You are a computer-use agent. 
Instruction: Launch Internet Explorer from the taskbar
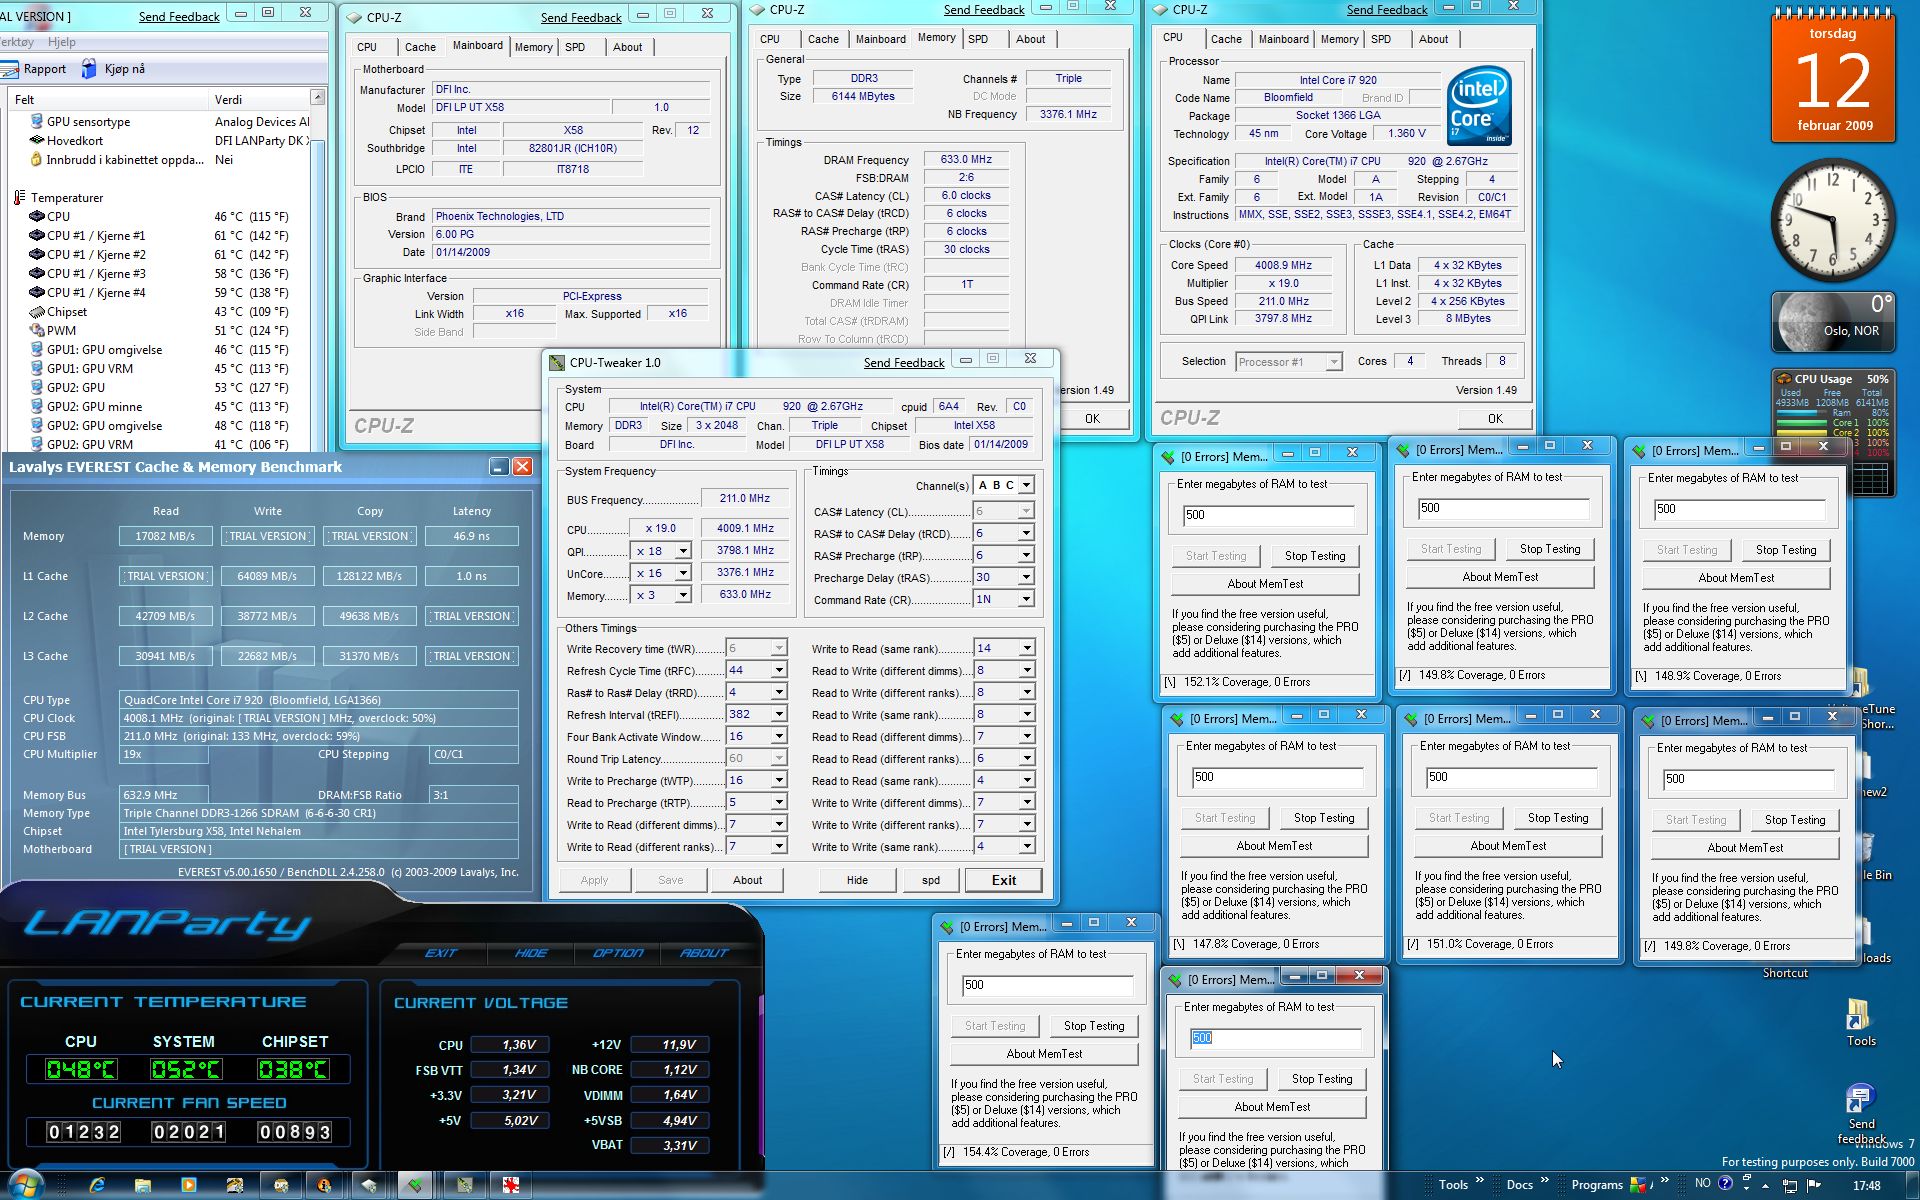click(x=97, y=1185)
